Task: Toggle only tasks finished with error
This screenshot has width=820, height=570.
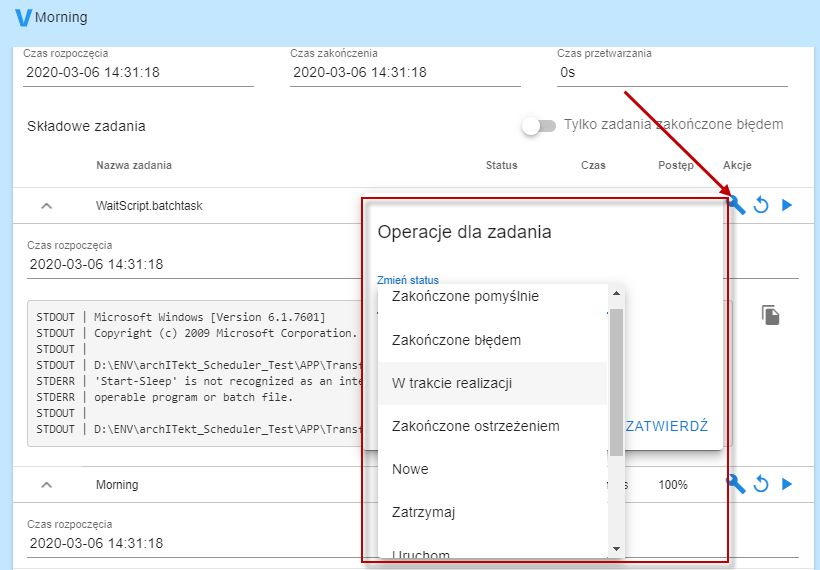Action: point(539,126)
